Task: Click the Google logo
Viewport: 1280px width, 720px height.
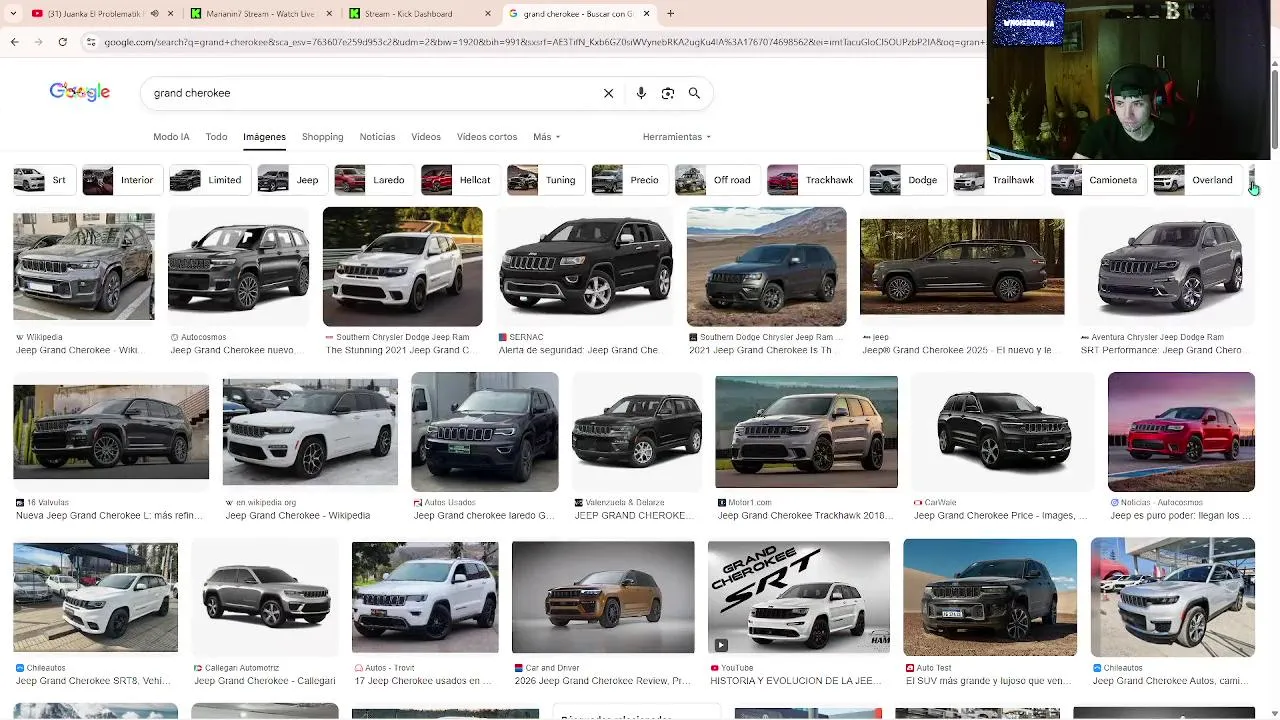Action: coord(80,92)
